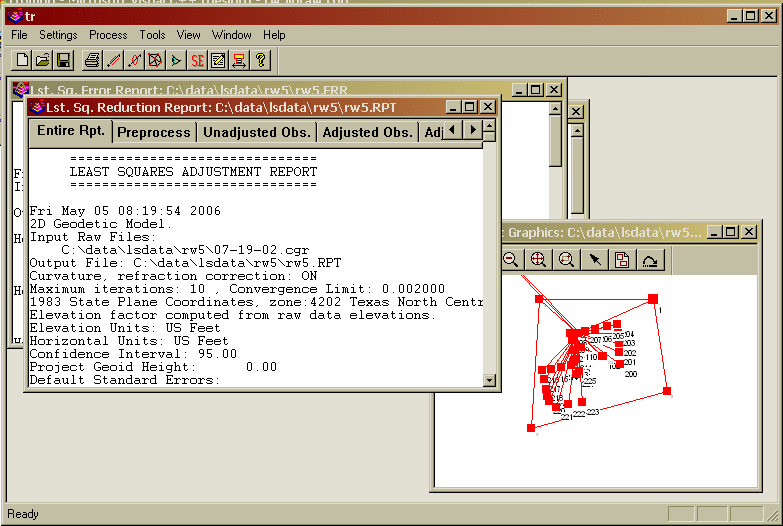Image resolution: width=783 pixels, height=526 pixels.
Task: Click the blue eye process icon
Action: [x=176, y=60]
